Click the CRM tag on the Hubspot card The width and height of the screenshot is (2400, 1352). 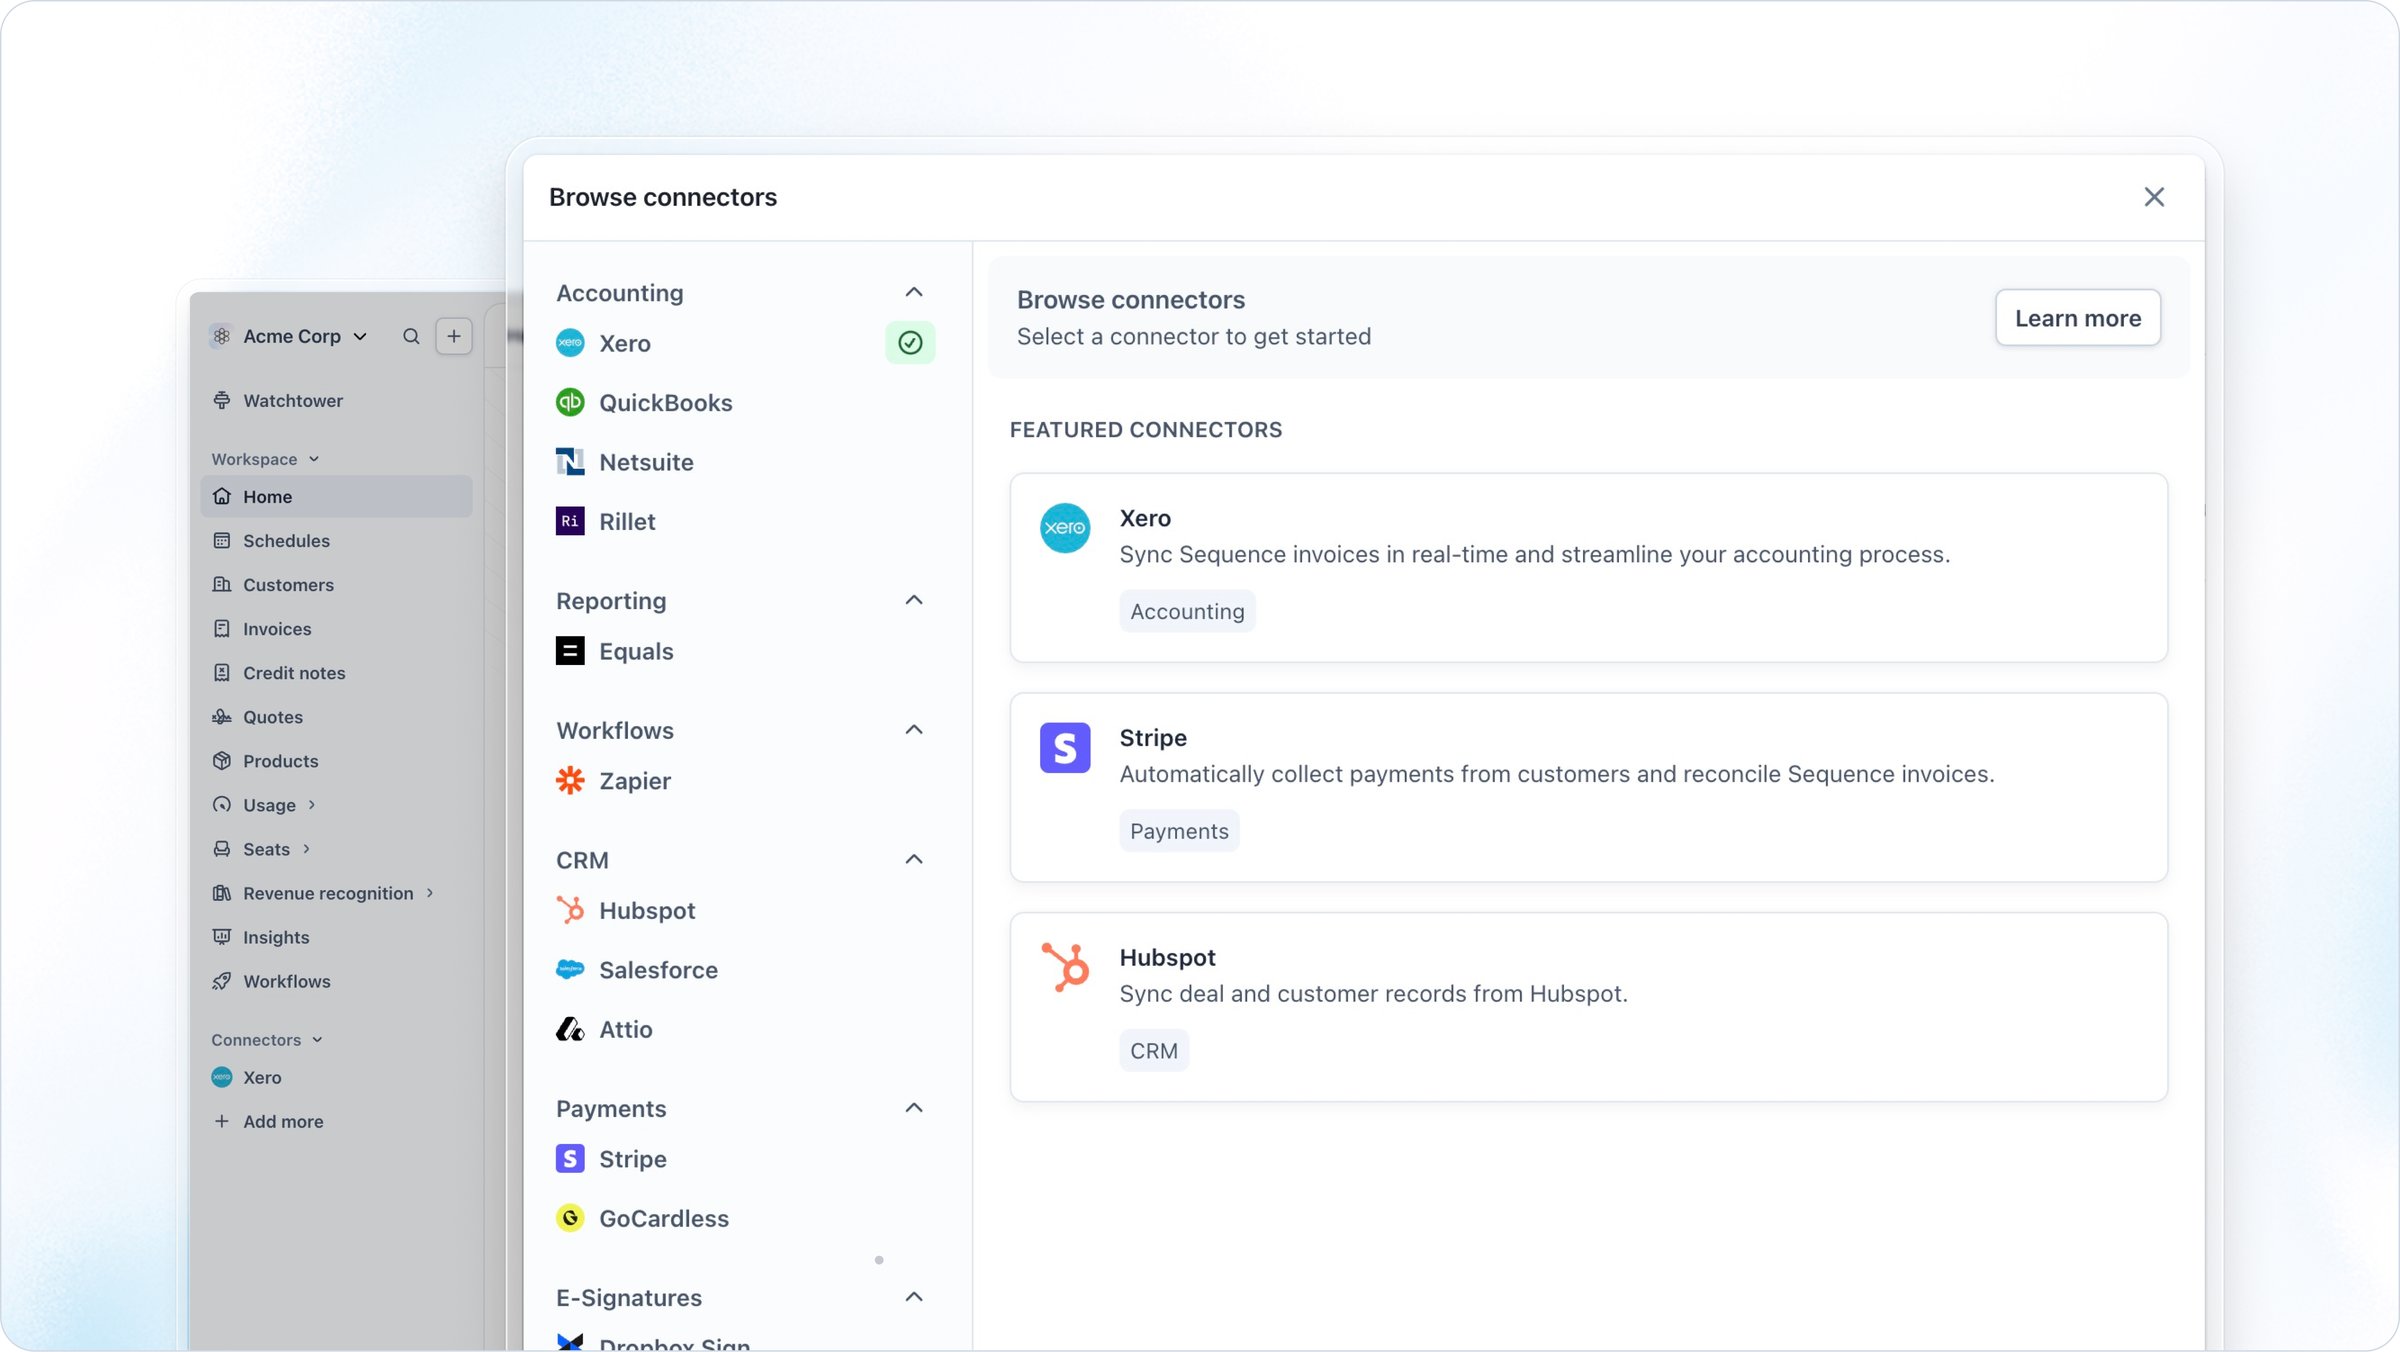tap(1154, 1050)
